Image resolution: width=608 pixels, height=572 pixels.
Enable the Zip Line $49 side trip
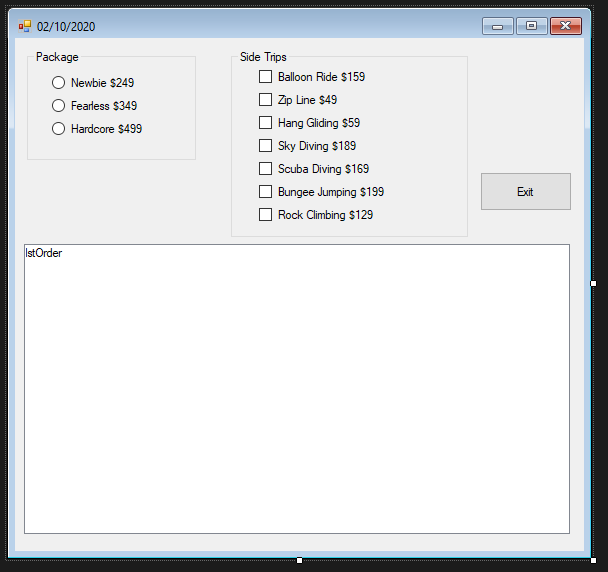298,100
